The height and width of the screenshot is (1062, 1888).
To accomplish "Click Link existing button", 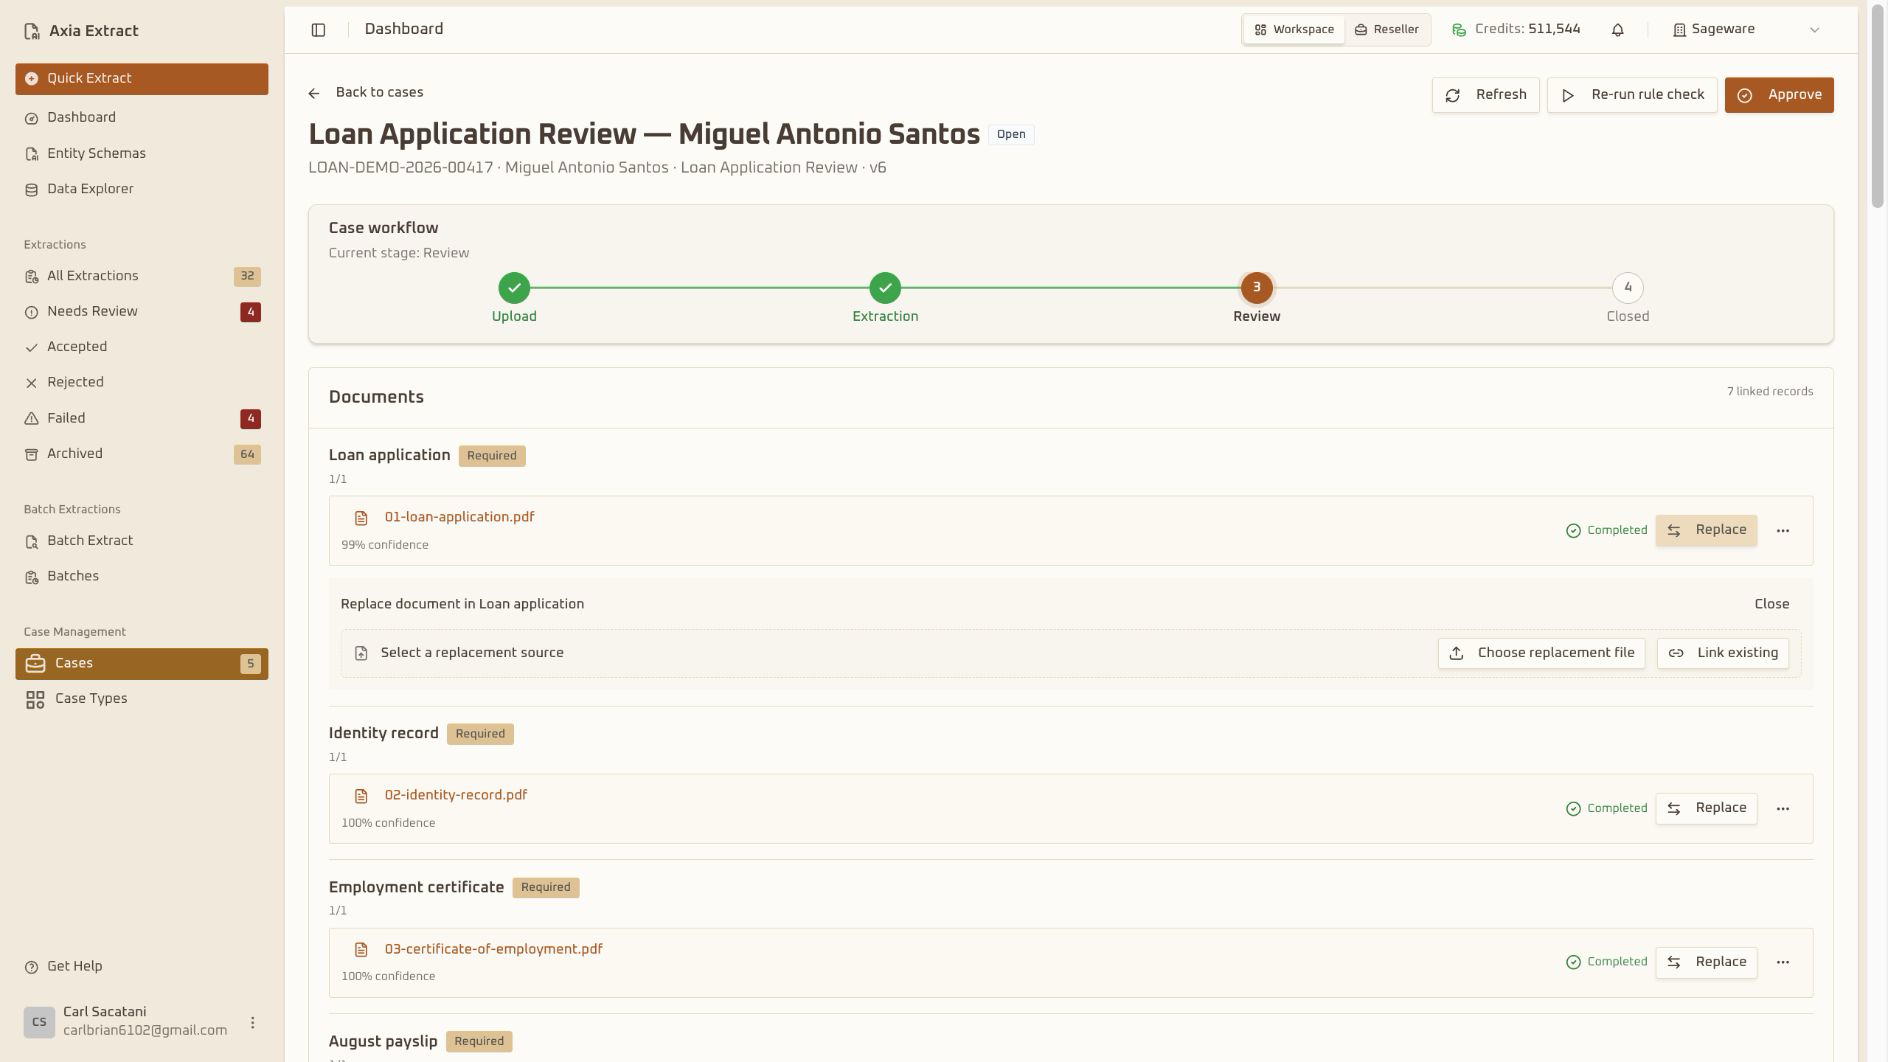I will [x=1723, y=654].
